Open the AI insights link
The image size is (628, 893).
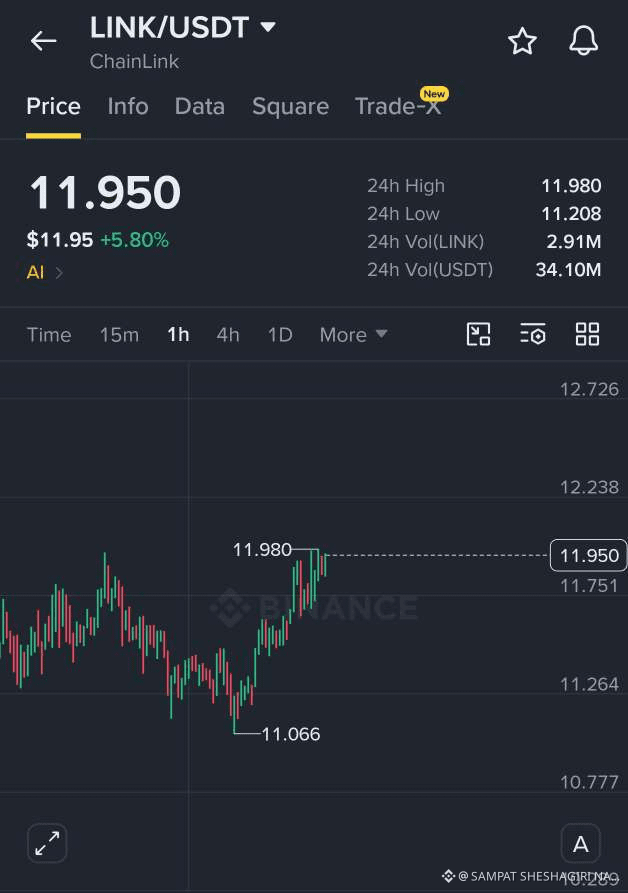[x=44, y=272]
